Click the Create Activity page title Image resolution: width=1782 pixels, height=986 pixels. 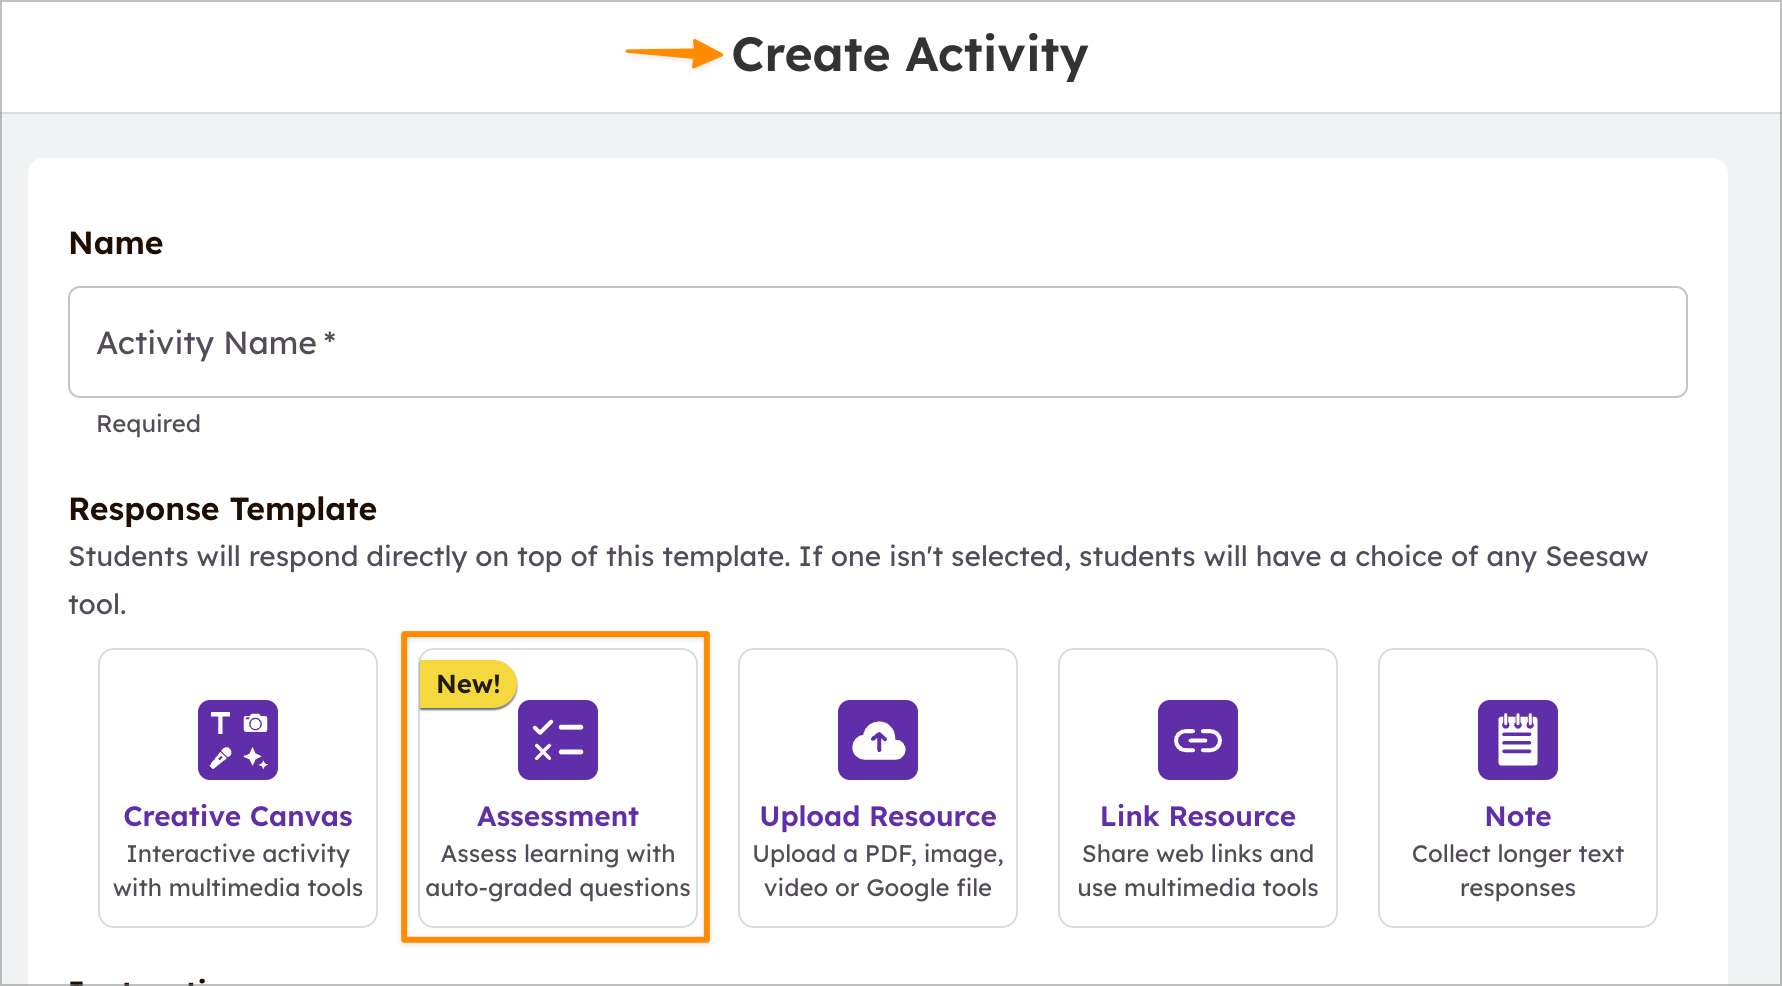point(910,55)
